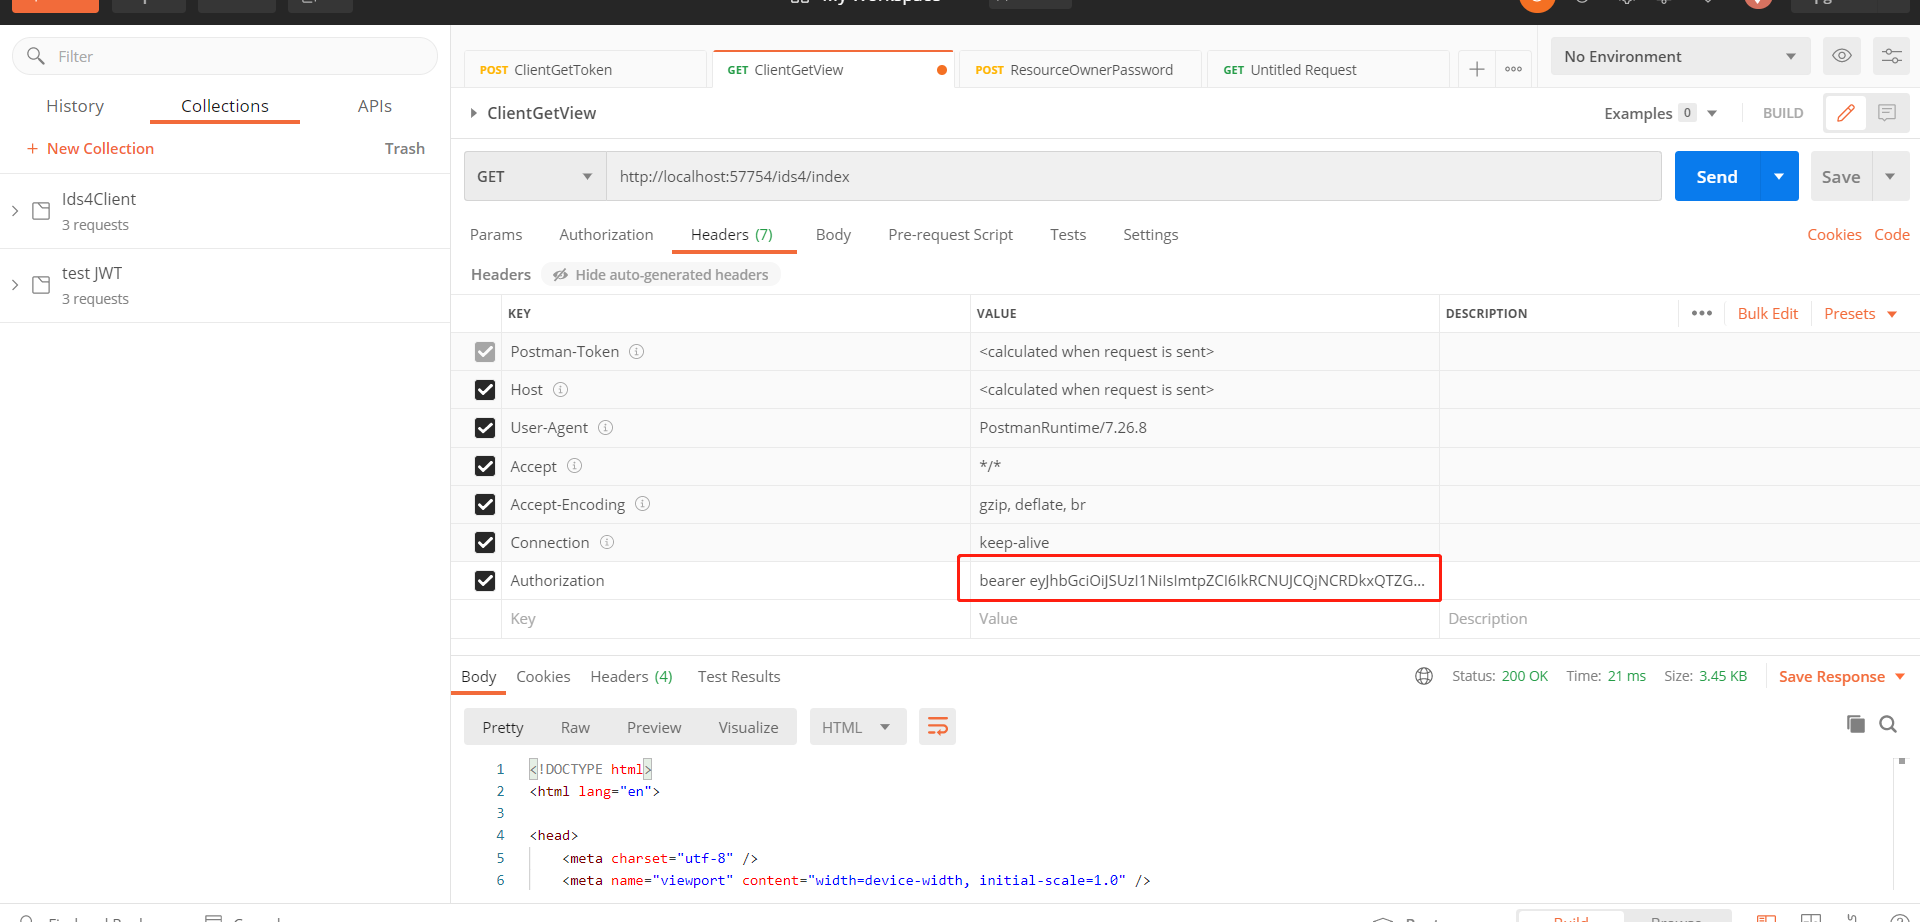The image size is (1920, 922).
Task: Uncheck the Accept-Encoding header checkbox
Action: [485, 504]
